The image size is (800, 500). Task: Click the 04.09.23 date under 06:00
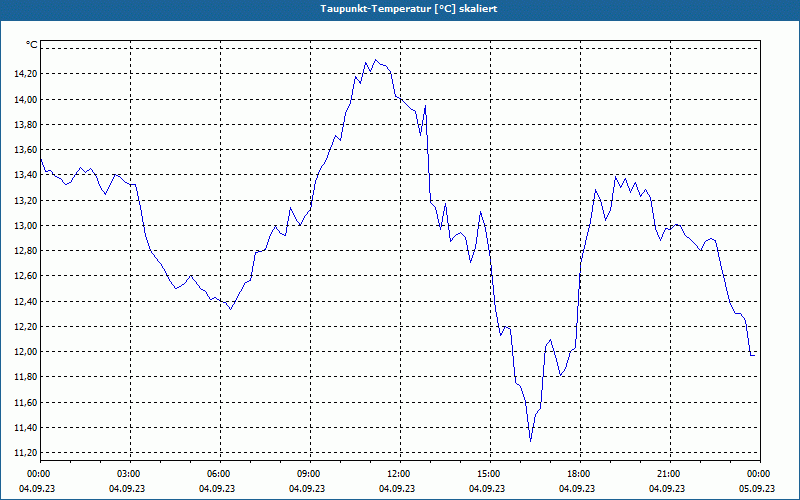[x=217, y=489]
